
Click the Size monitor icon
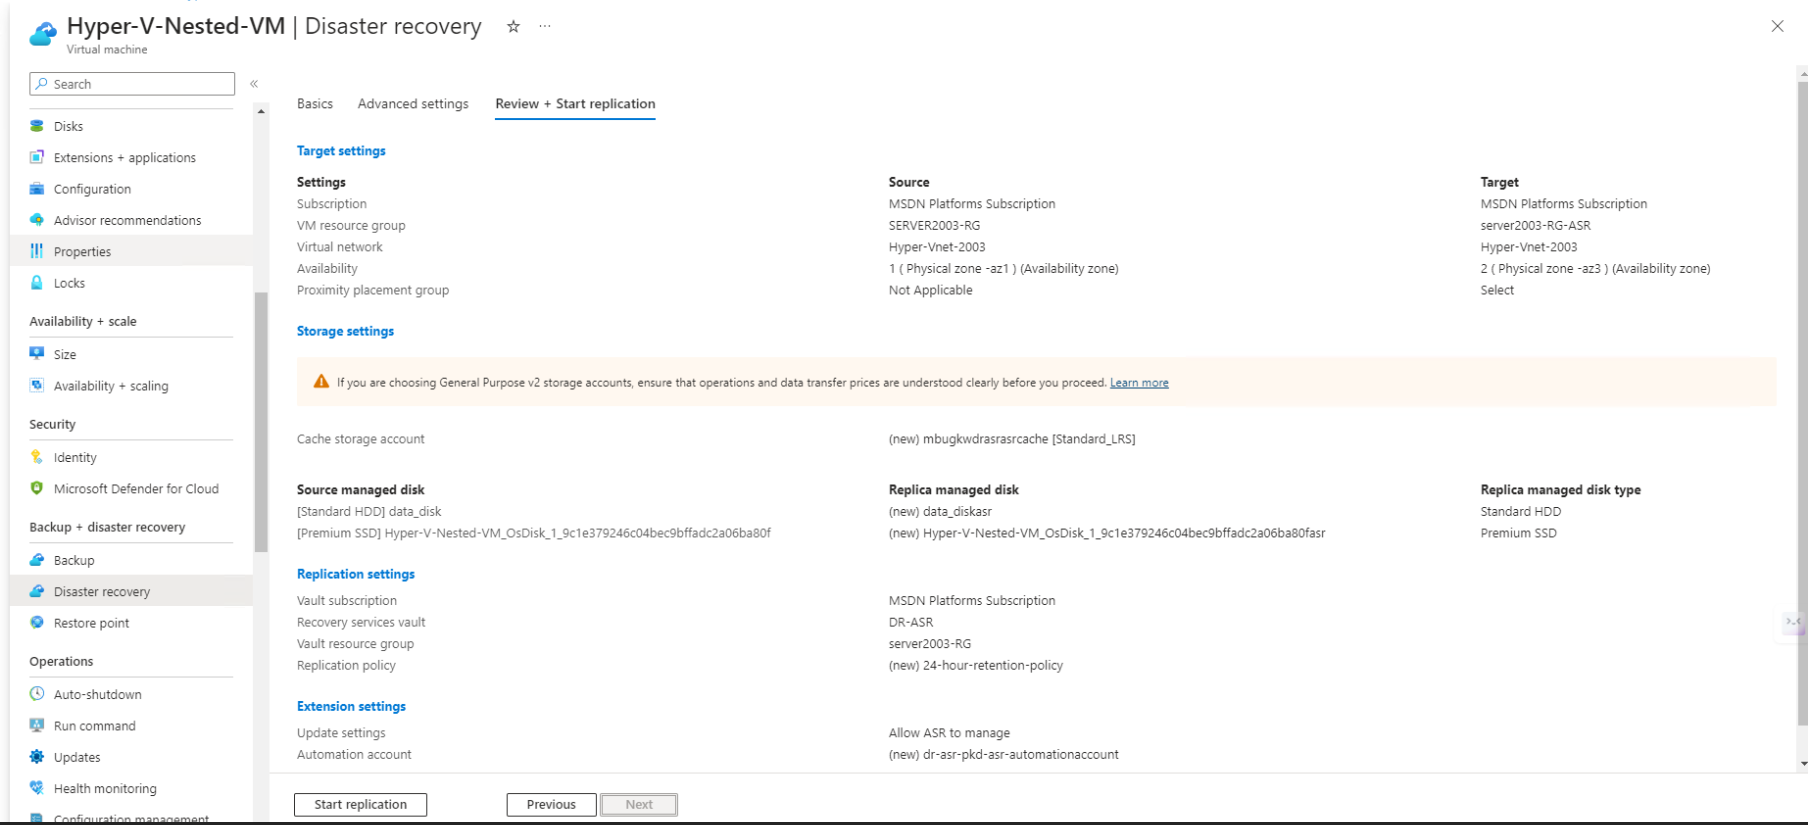[37, 354]
